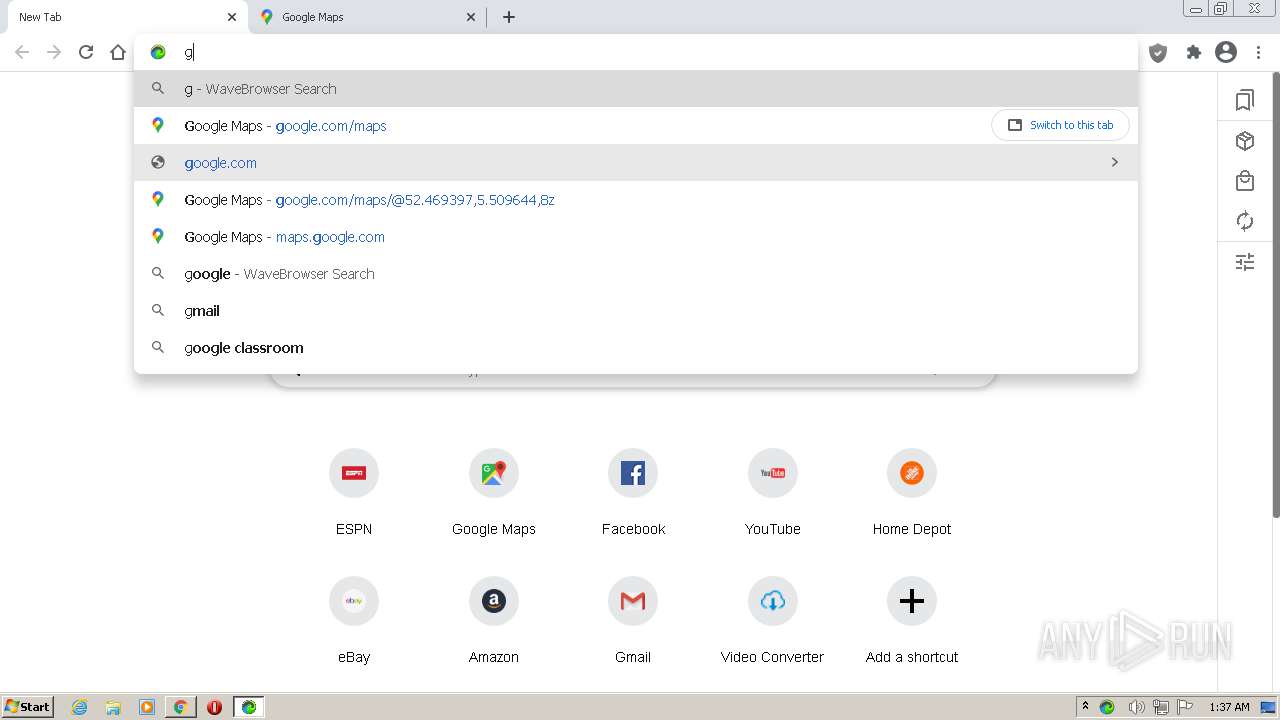This screenshot has width=1280, height=720.
Task: Select the gmail search suggestion
Action: (x=636, y=311)
